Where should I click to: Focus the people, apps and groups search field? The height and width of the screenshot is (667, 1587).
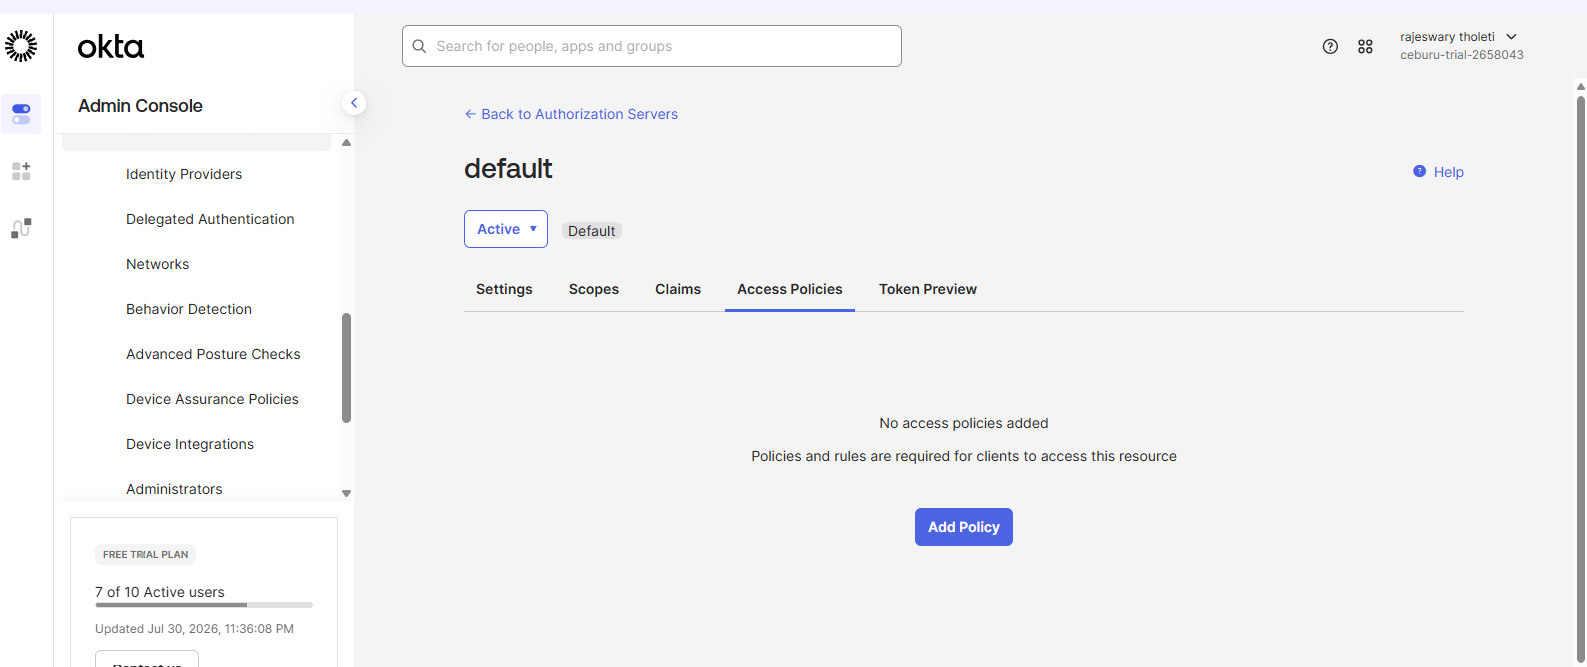[652, 46]
